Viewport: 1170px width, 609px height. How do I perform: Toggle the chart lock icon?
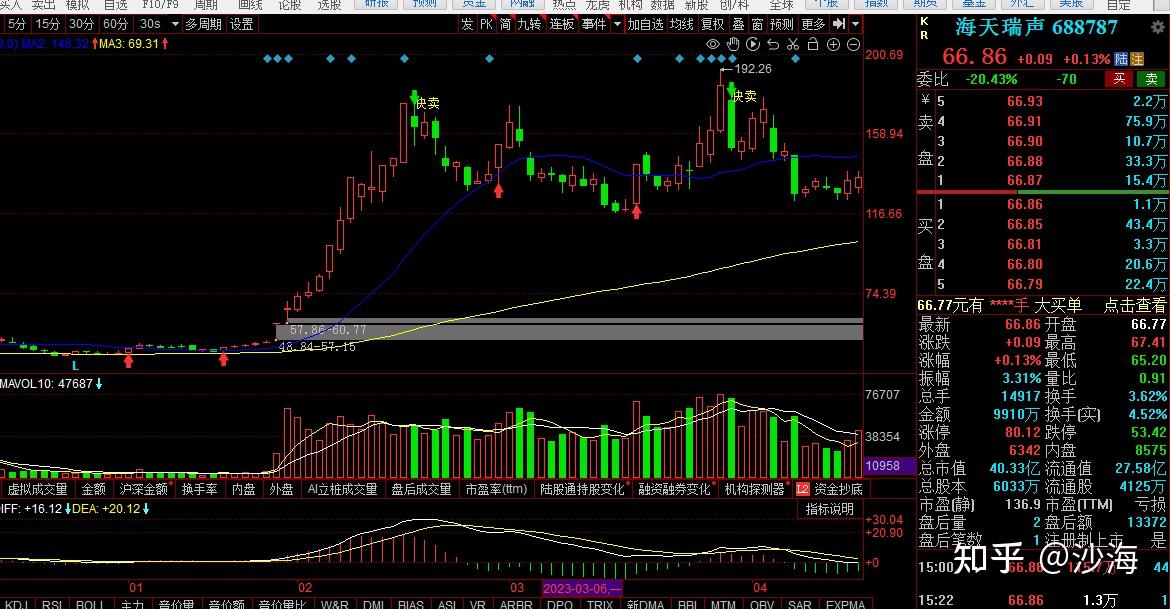813,44
